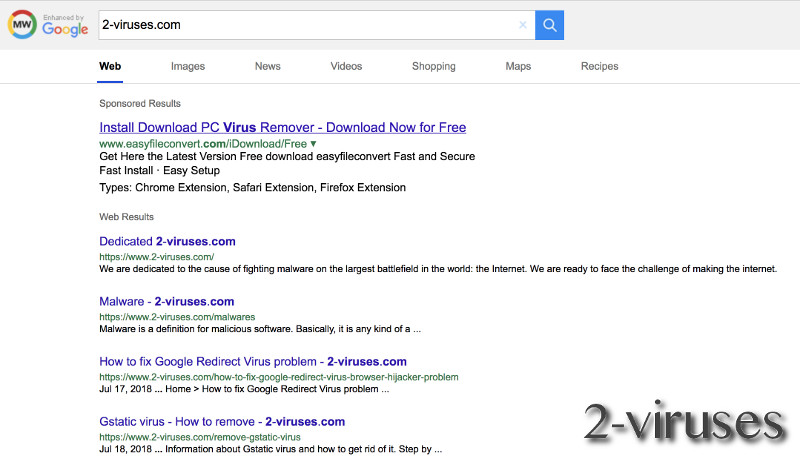
Task: Select the Web tab
Action: tap(110, 66)
